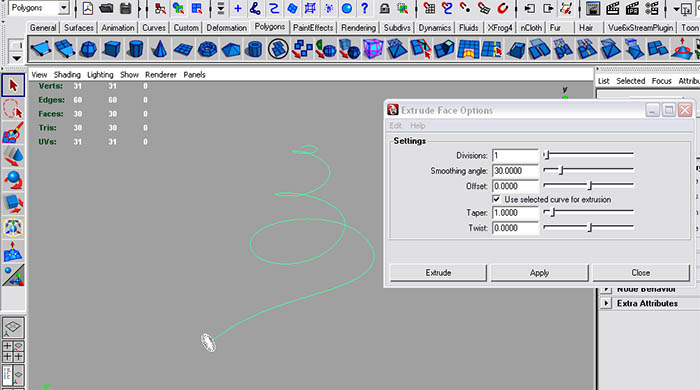Click the Smoothing angle value field
The image size is (700, 390).
click(515, 170)
